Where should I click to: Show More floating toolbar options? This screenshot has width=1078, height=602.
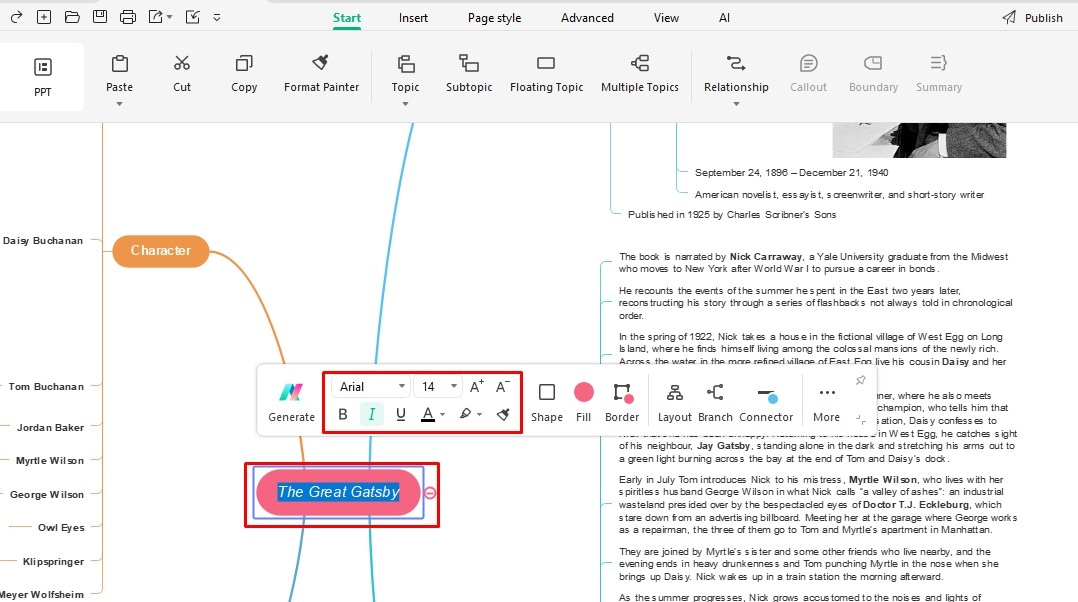tap(826, 403)
